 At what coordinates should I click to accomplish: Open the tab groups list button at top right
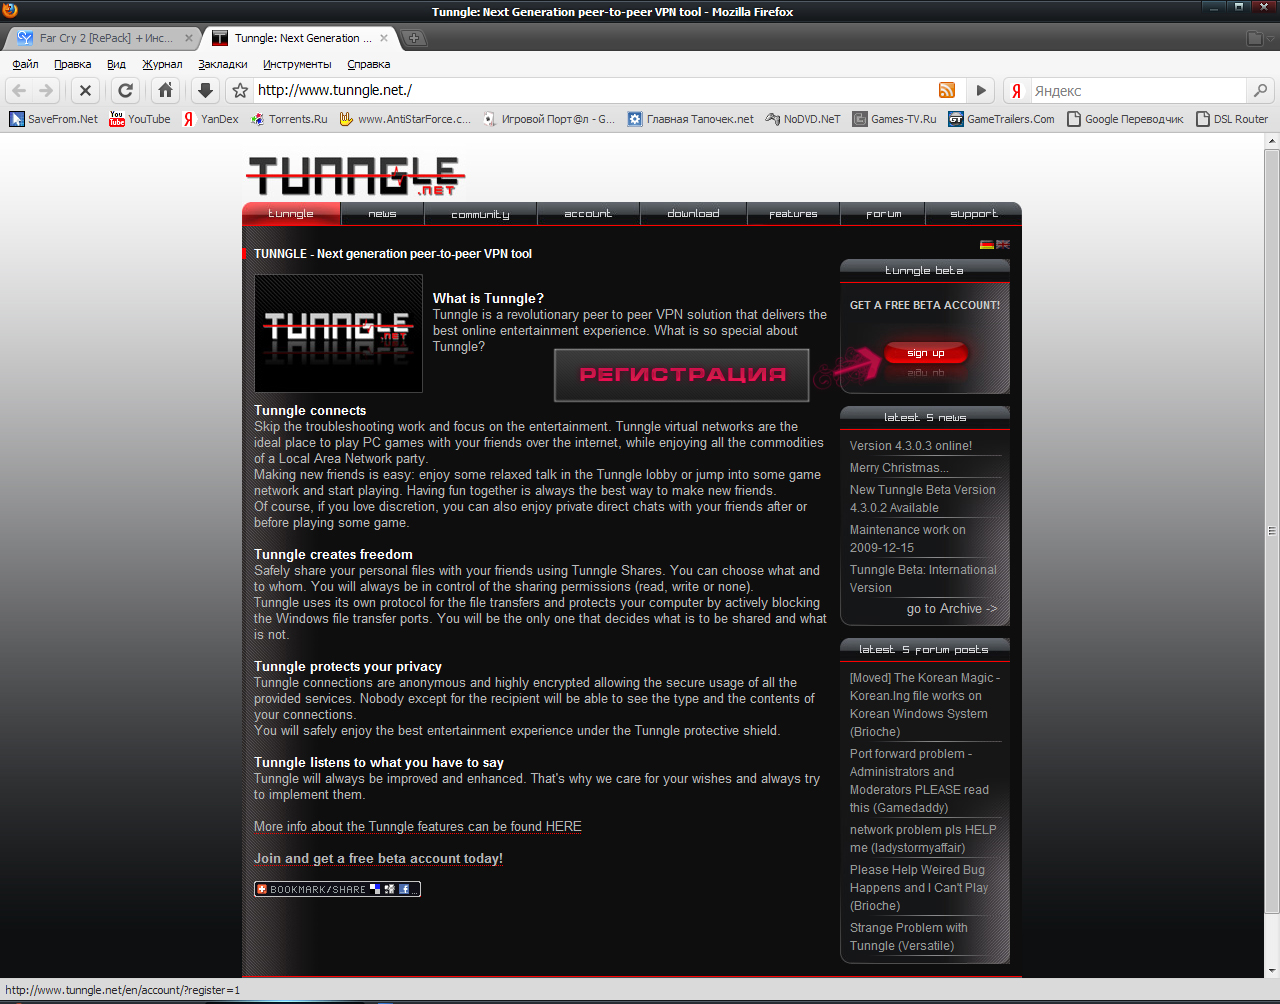coord(1254,38)
